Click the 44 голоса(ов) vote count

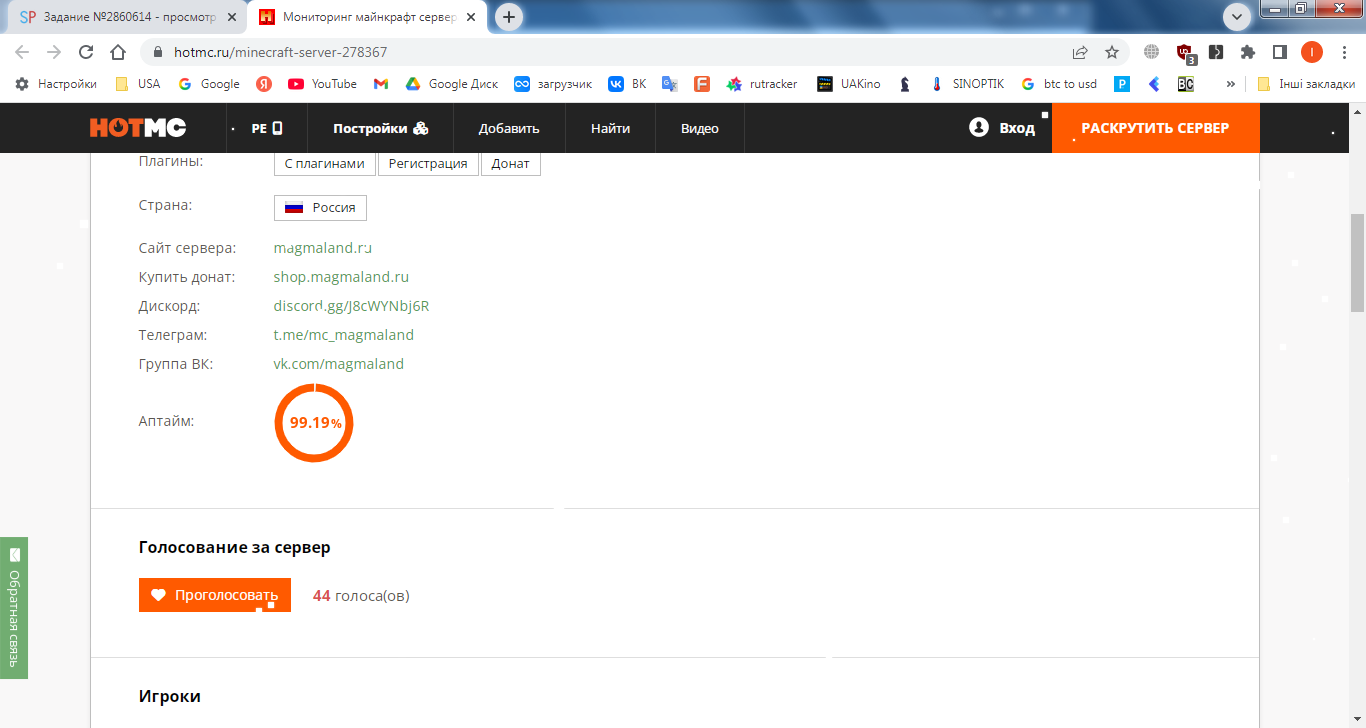361,596
